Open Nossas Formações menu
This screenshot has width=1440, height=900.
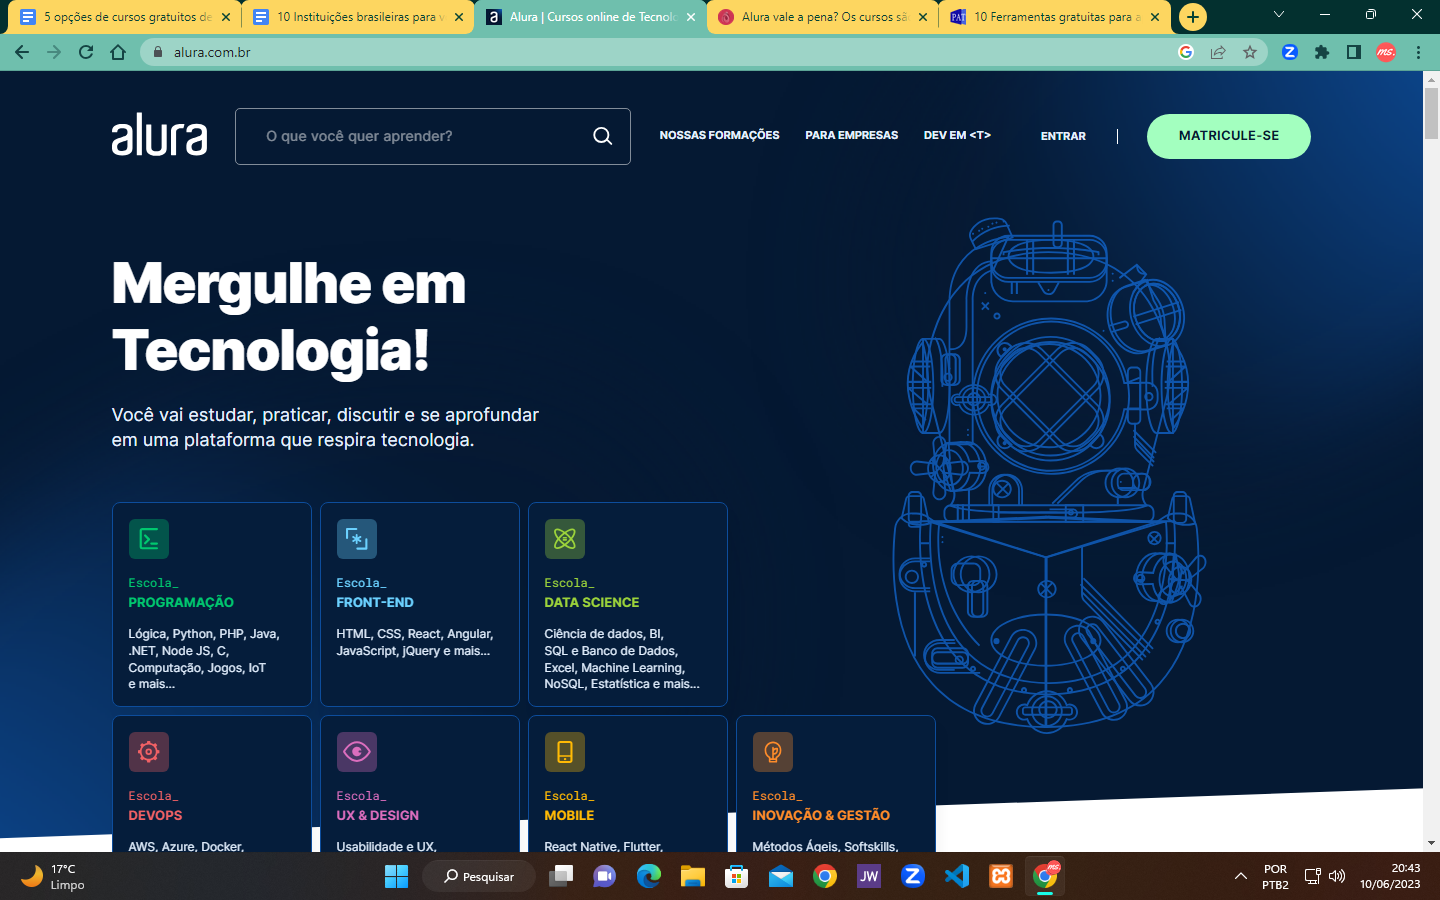(x=719, y=135)
